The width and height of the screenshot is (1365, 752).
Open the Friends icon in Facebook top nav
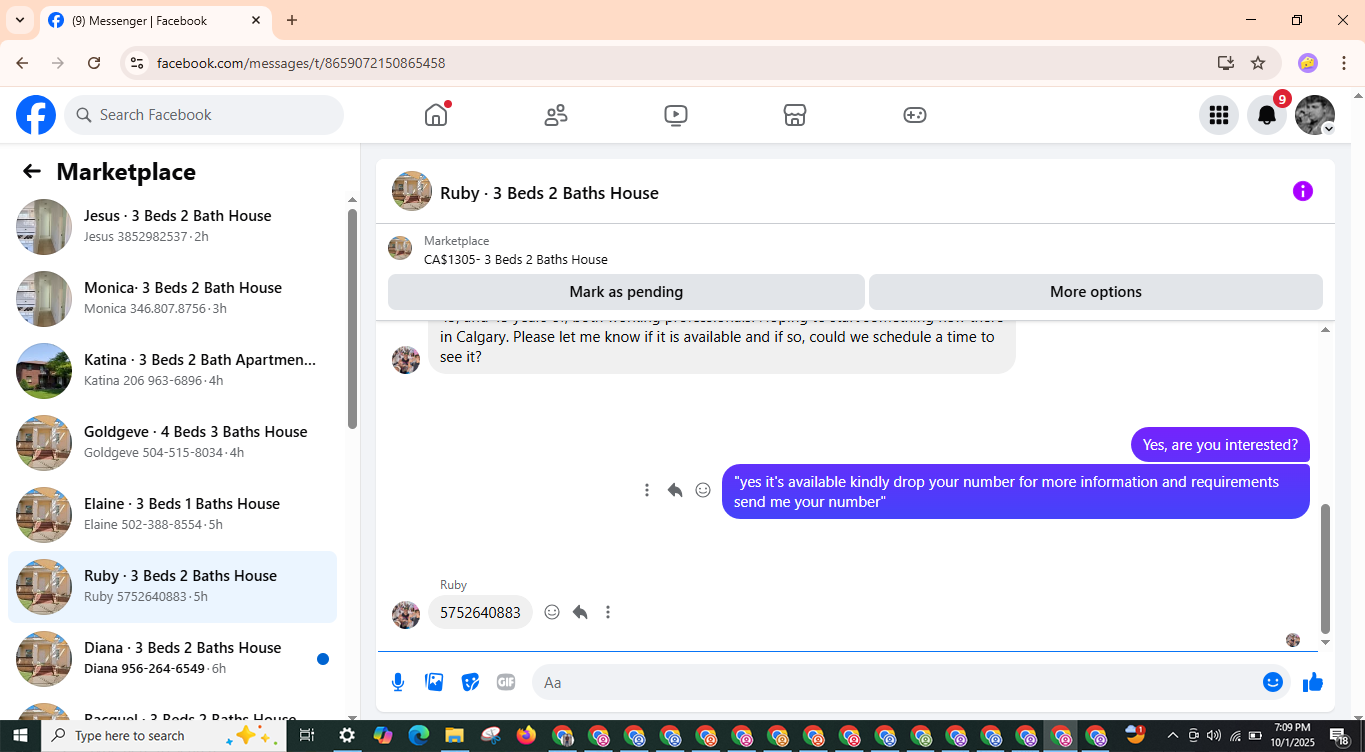coord(556,115)
